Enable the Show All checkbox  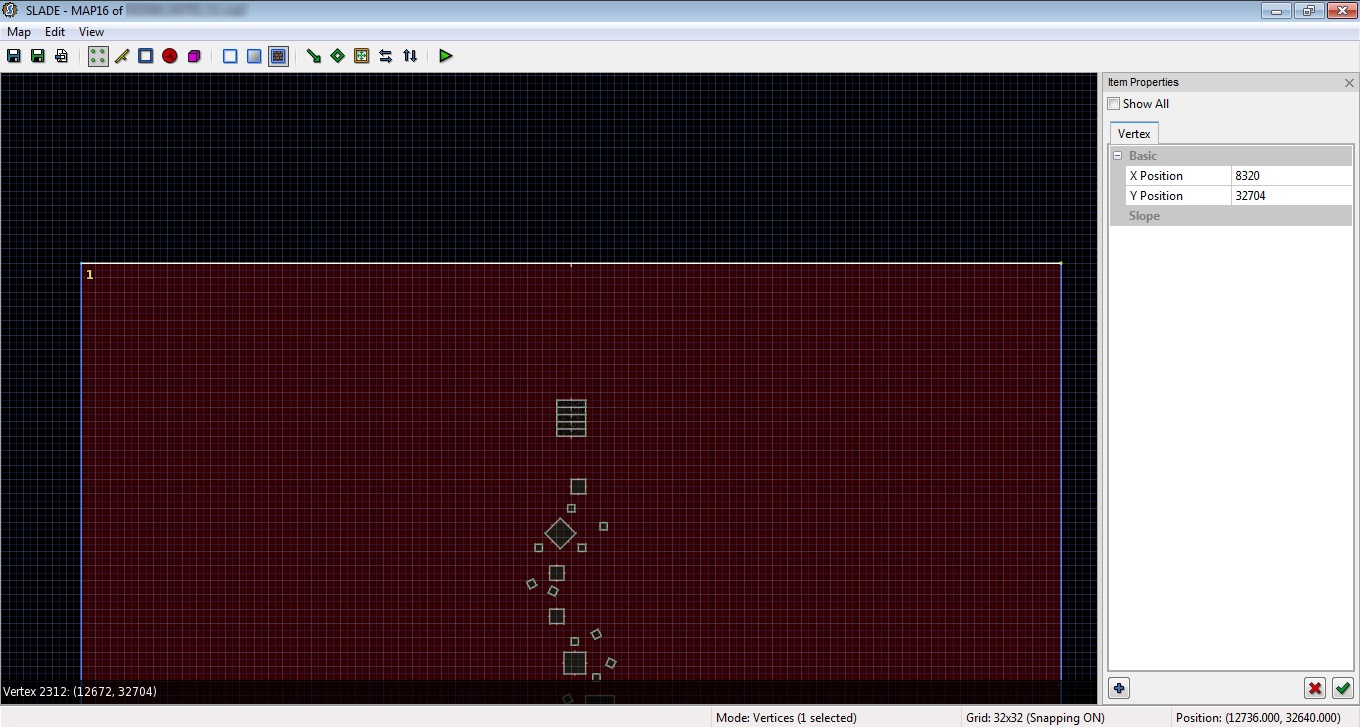(x=1114, y=104)
